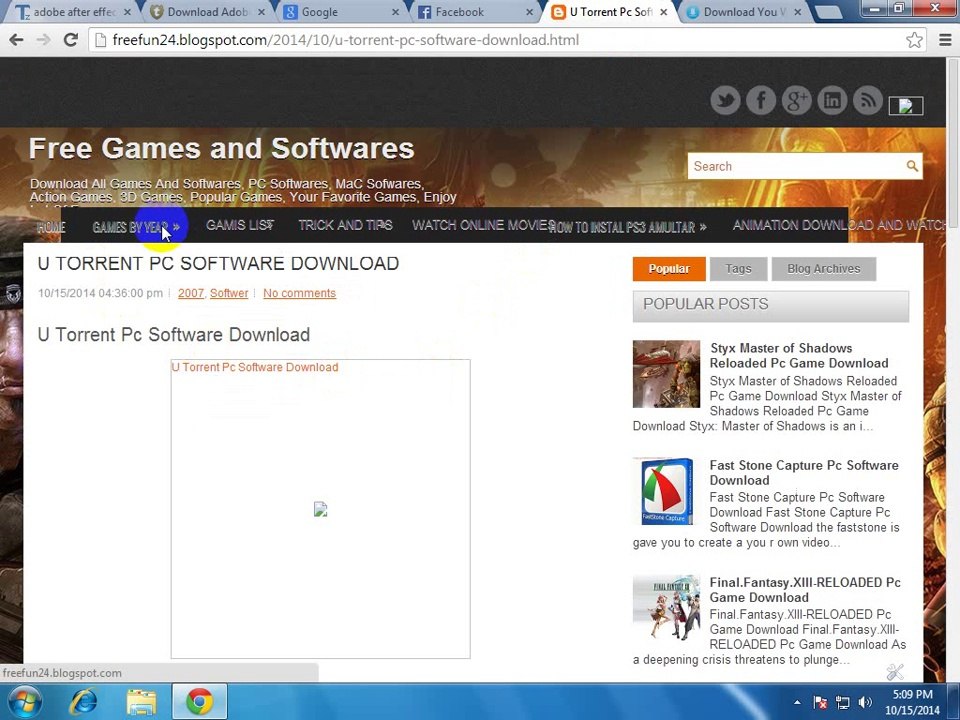
Task: Open the No comments link
Action: [x=299, y=293]
